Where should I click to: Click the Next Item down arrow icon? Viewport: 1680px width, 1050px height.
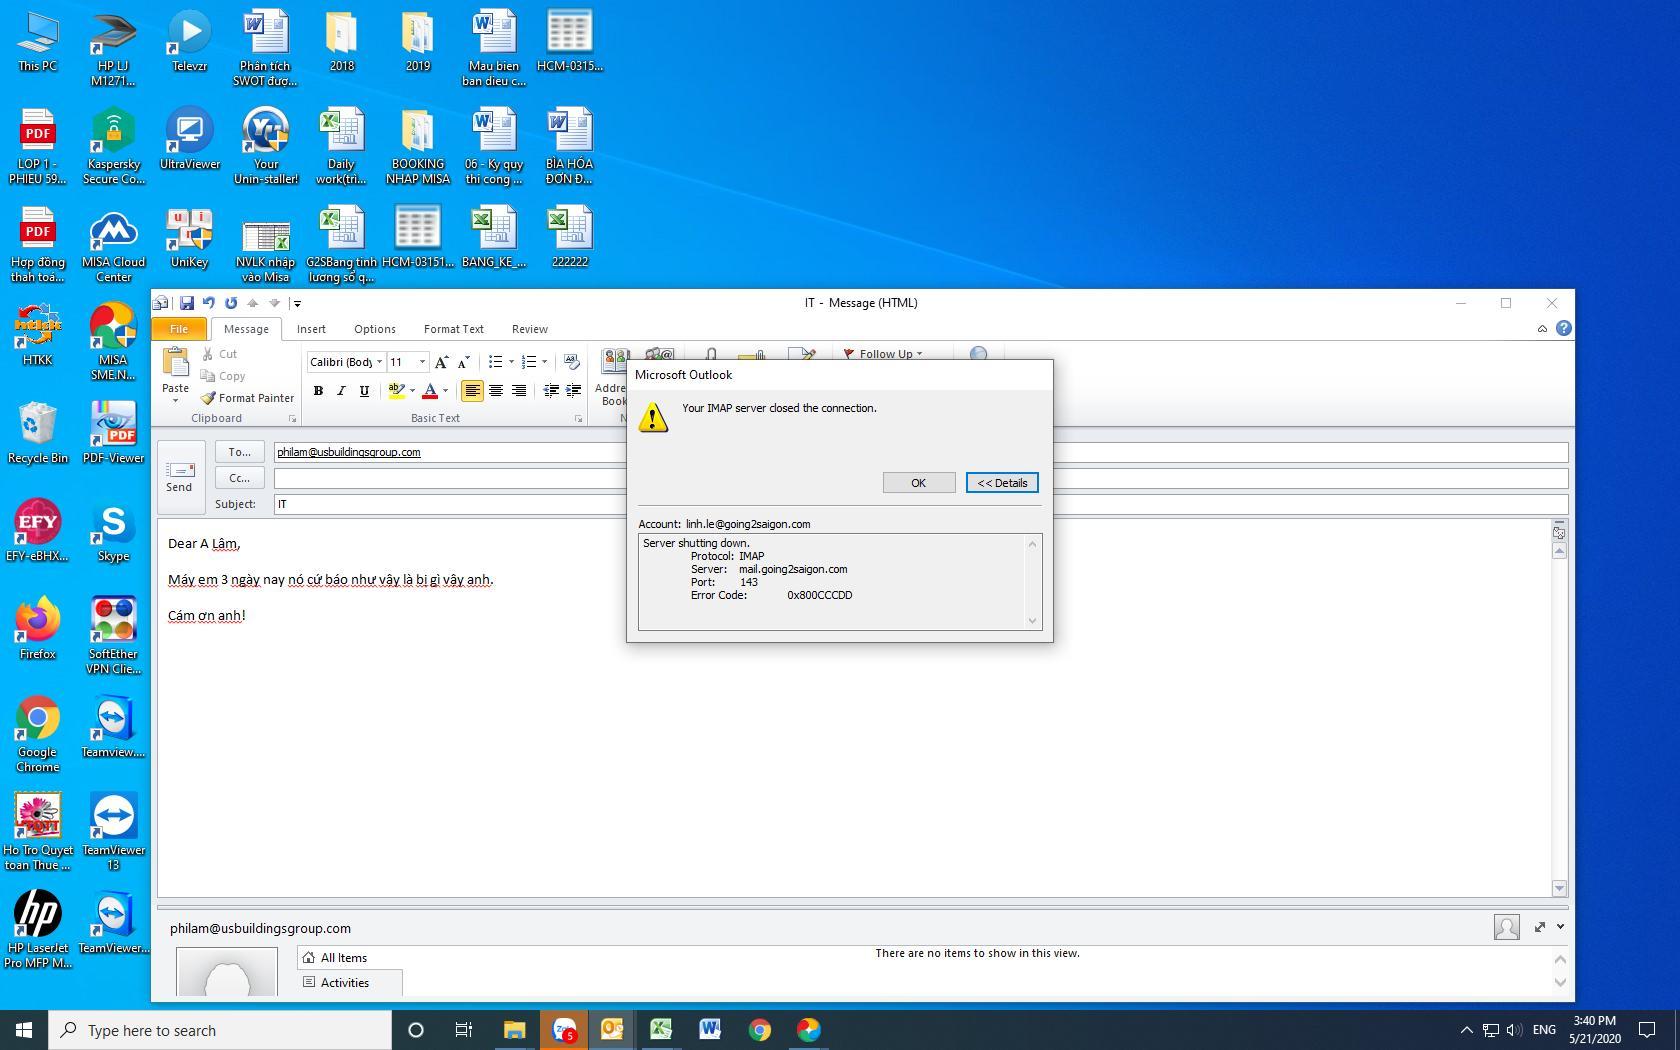[274, 303]
